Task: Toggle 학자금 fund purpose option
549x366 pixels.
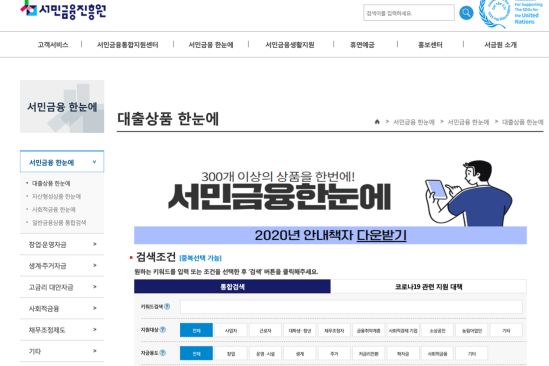Action: click(x=403, y=353)
